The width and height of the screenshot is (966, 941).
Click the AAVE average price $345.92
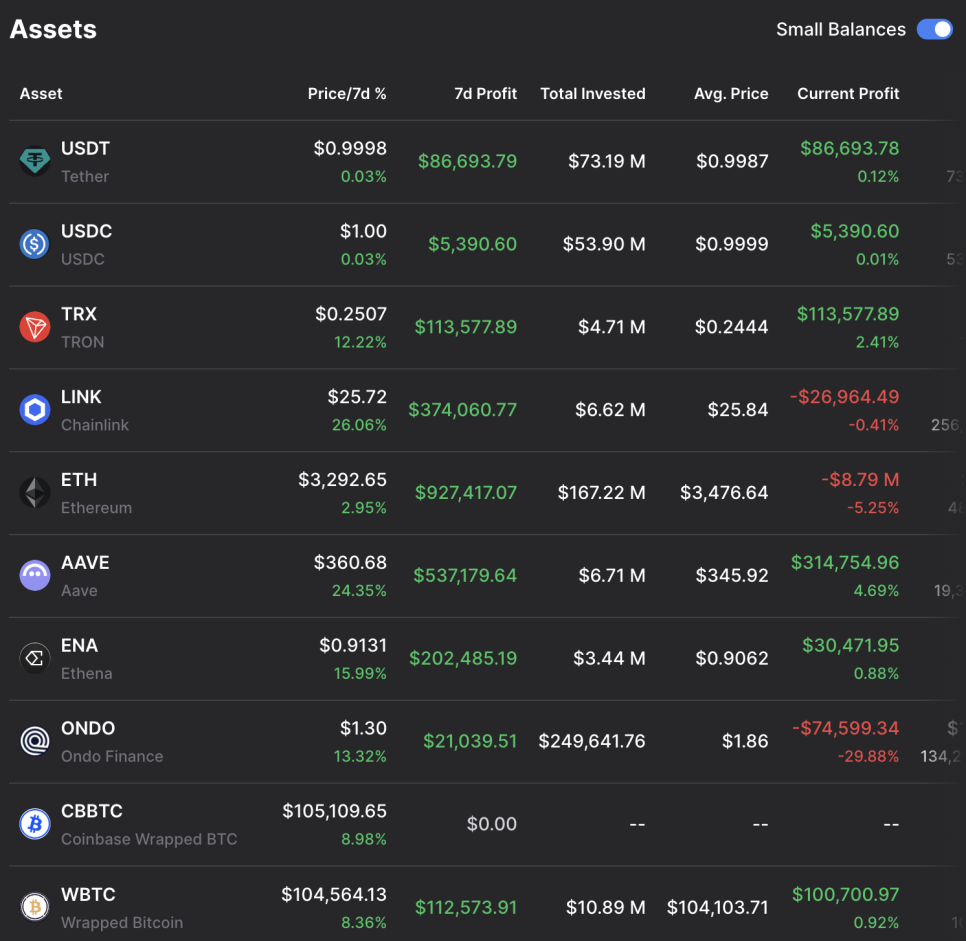(x=732, y=576)
